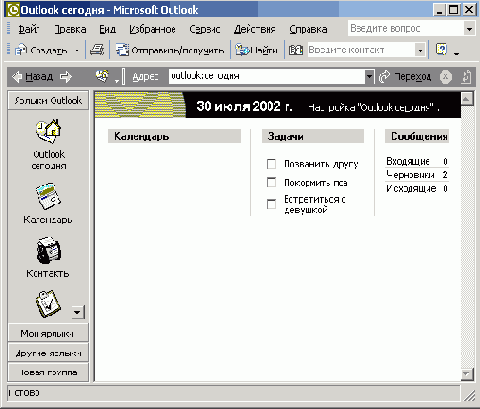The height and width of the screenshot is (409, 480).
Task: Open the Контакты shortcut icon
Action: pos(49,250)
